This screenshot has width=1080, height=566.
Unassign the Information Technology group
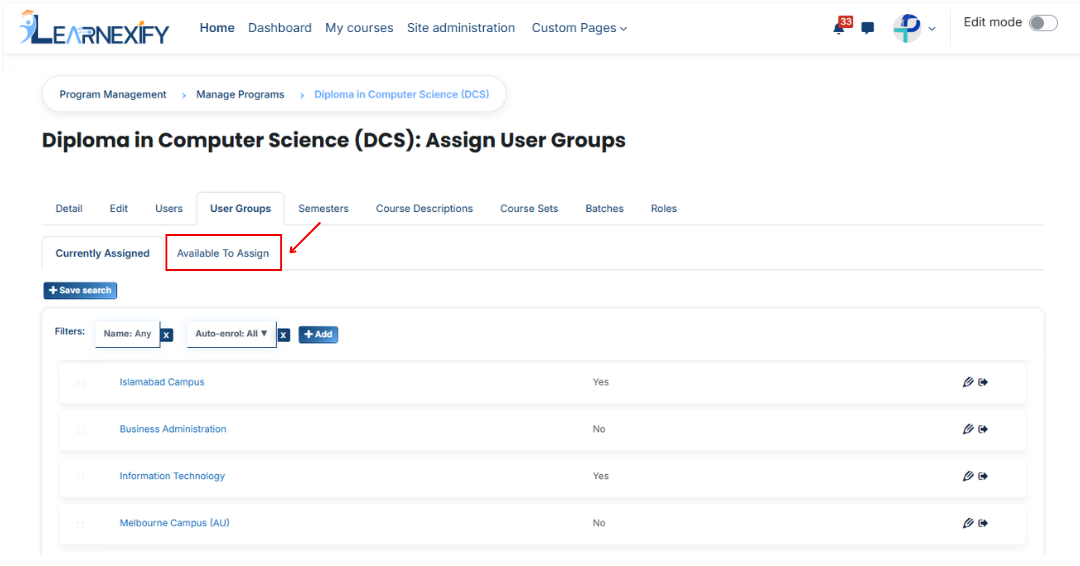(983, 476)
